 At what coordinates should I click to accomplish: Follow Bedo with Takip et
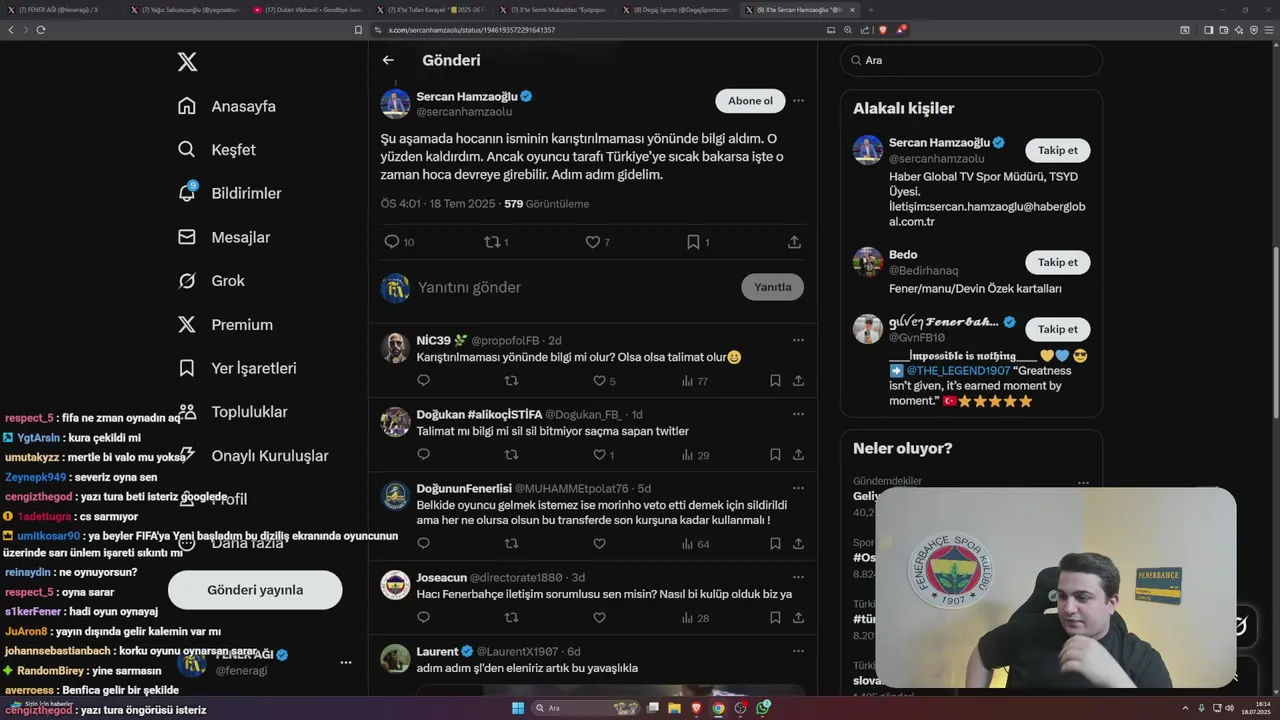tap(1058, 262)
